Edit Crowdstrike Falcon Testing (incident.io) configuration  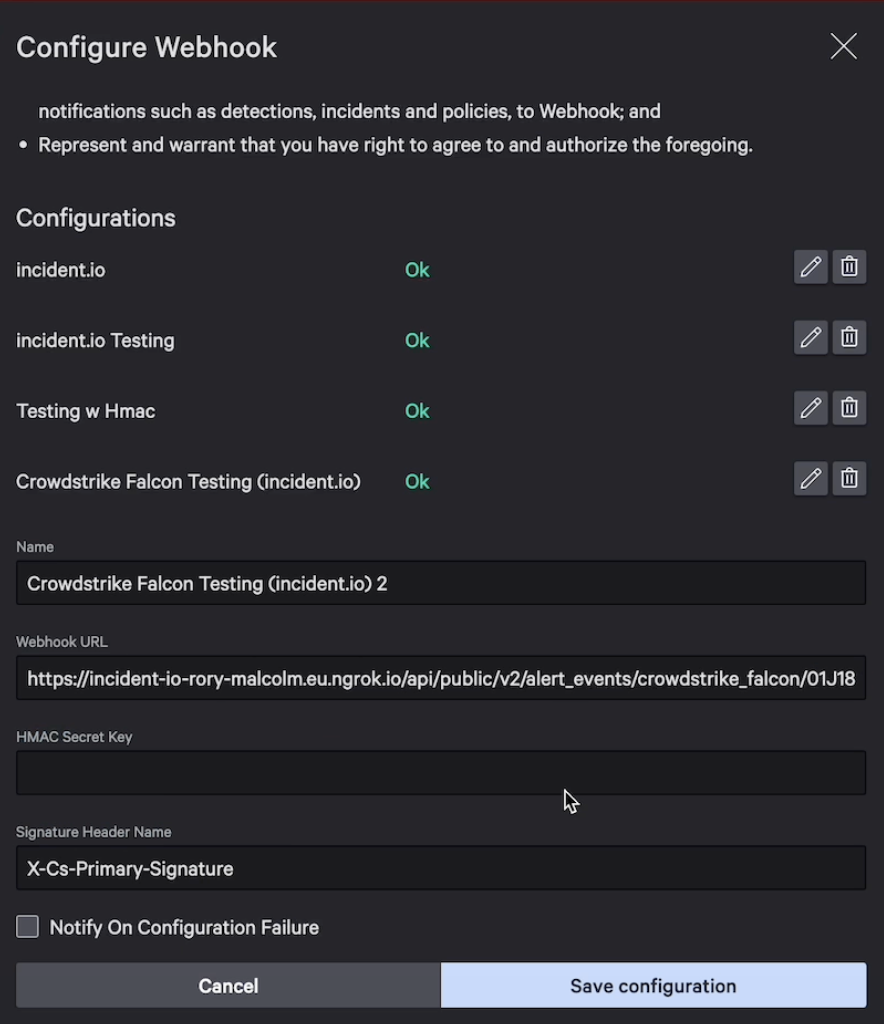click(x=810, y=479)
